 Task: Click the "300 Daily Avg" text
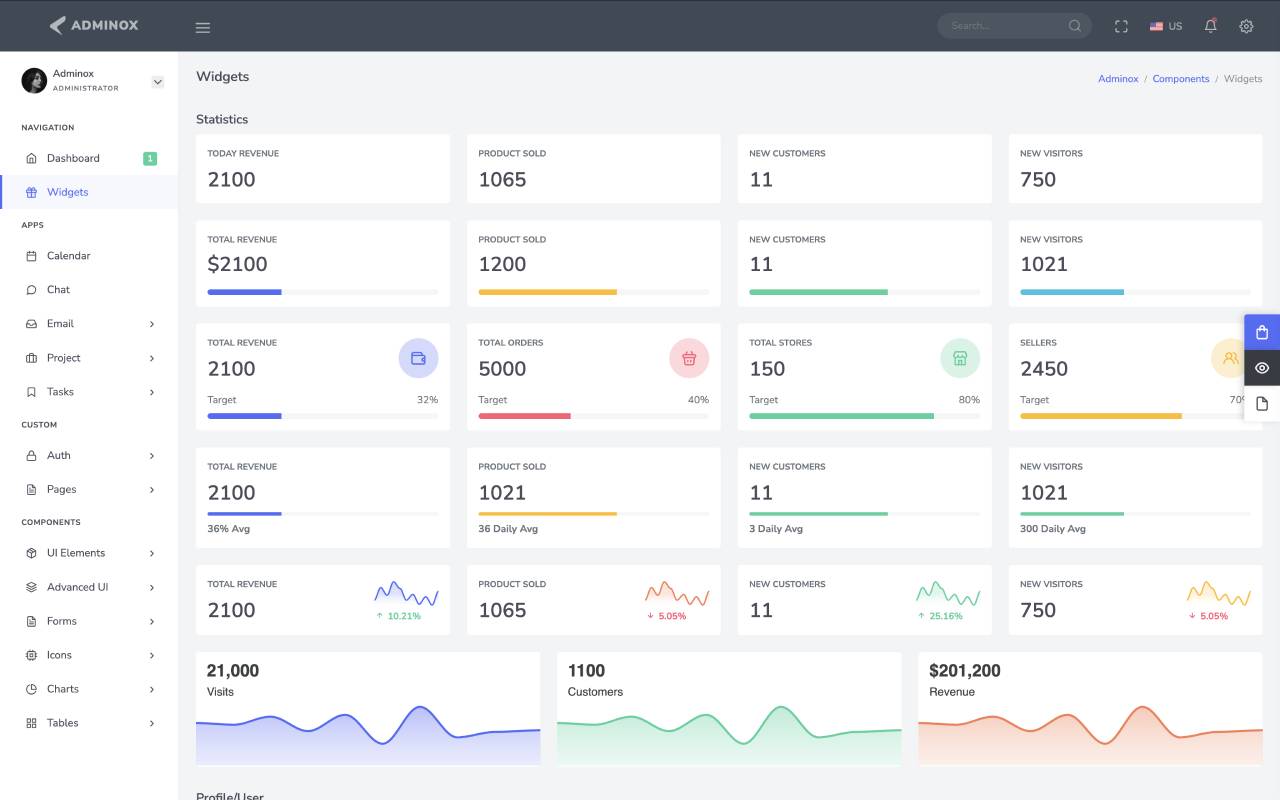tap(1052, 529)
